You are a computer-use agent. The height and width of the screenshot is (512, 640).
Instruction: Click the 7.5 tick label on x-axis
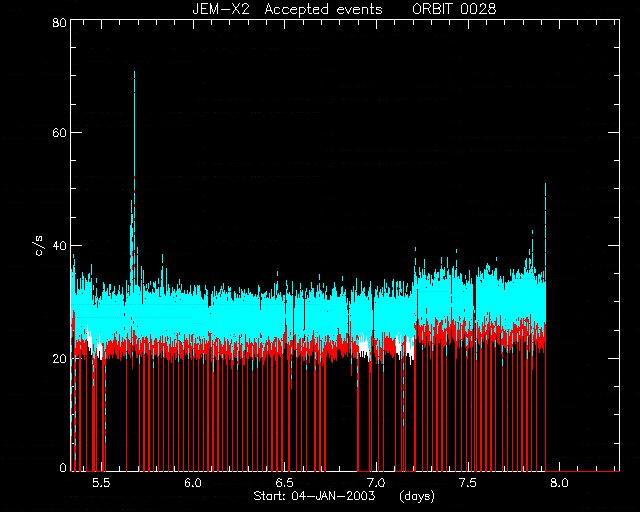(x=468, y=483)
